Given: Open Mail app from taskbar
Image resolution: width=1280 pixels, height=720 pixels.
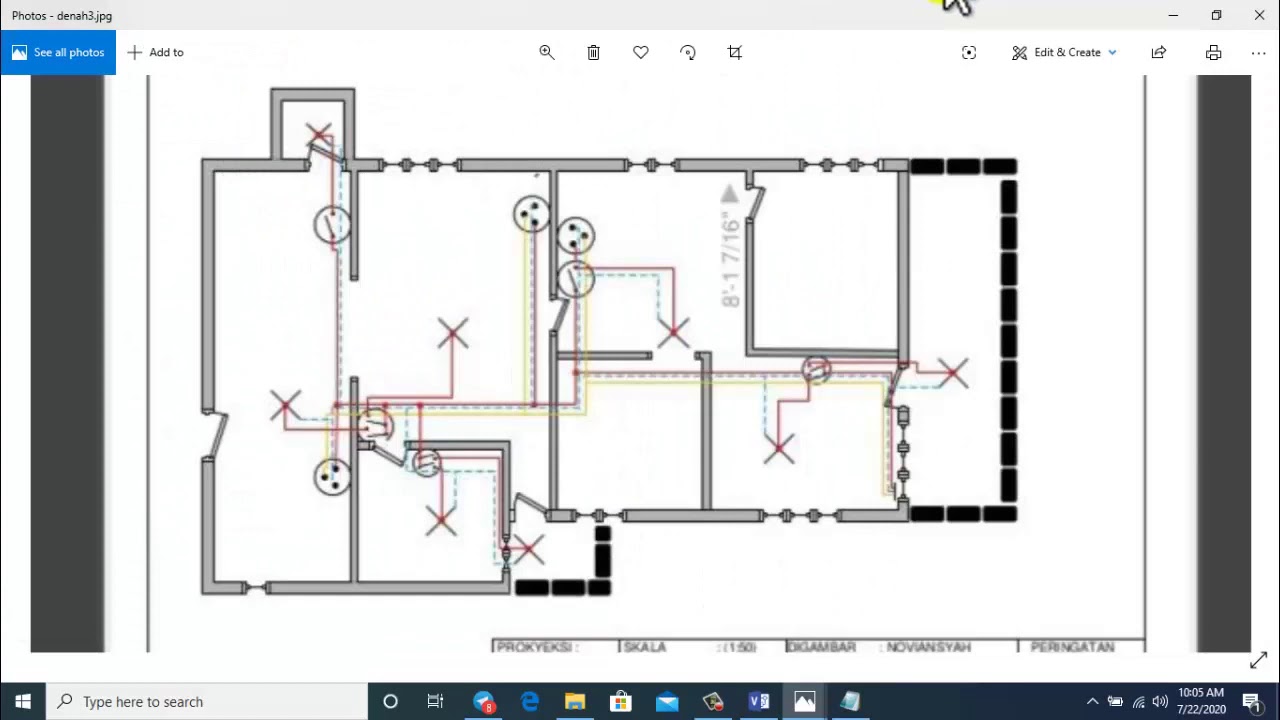Looking at the screenshot, I should (667, 701).
